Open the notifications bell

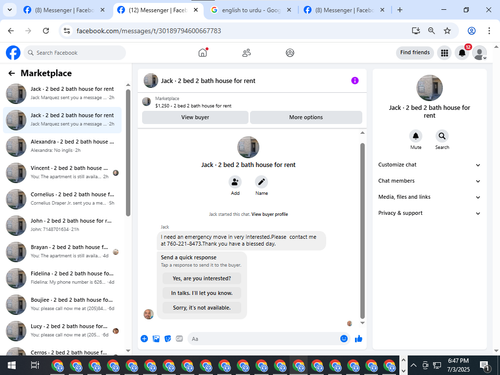(x=462, y=53)
